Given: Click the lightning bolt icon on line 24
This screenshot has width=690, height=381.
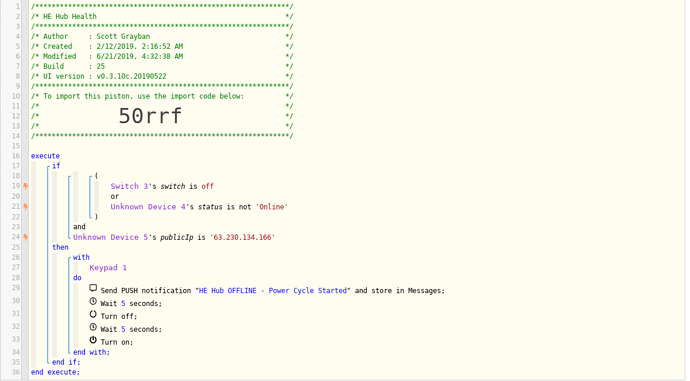Looking at the screenshot, I should (x=26, y=237).
